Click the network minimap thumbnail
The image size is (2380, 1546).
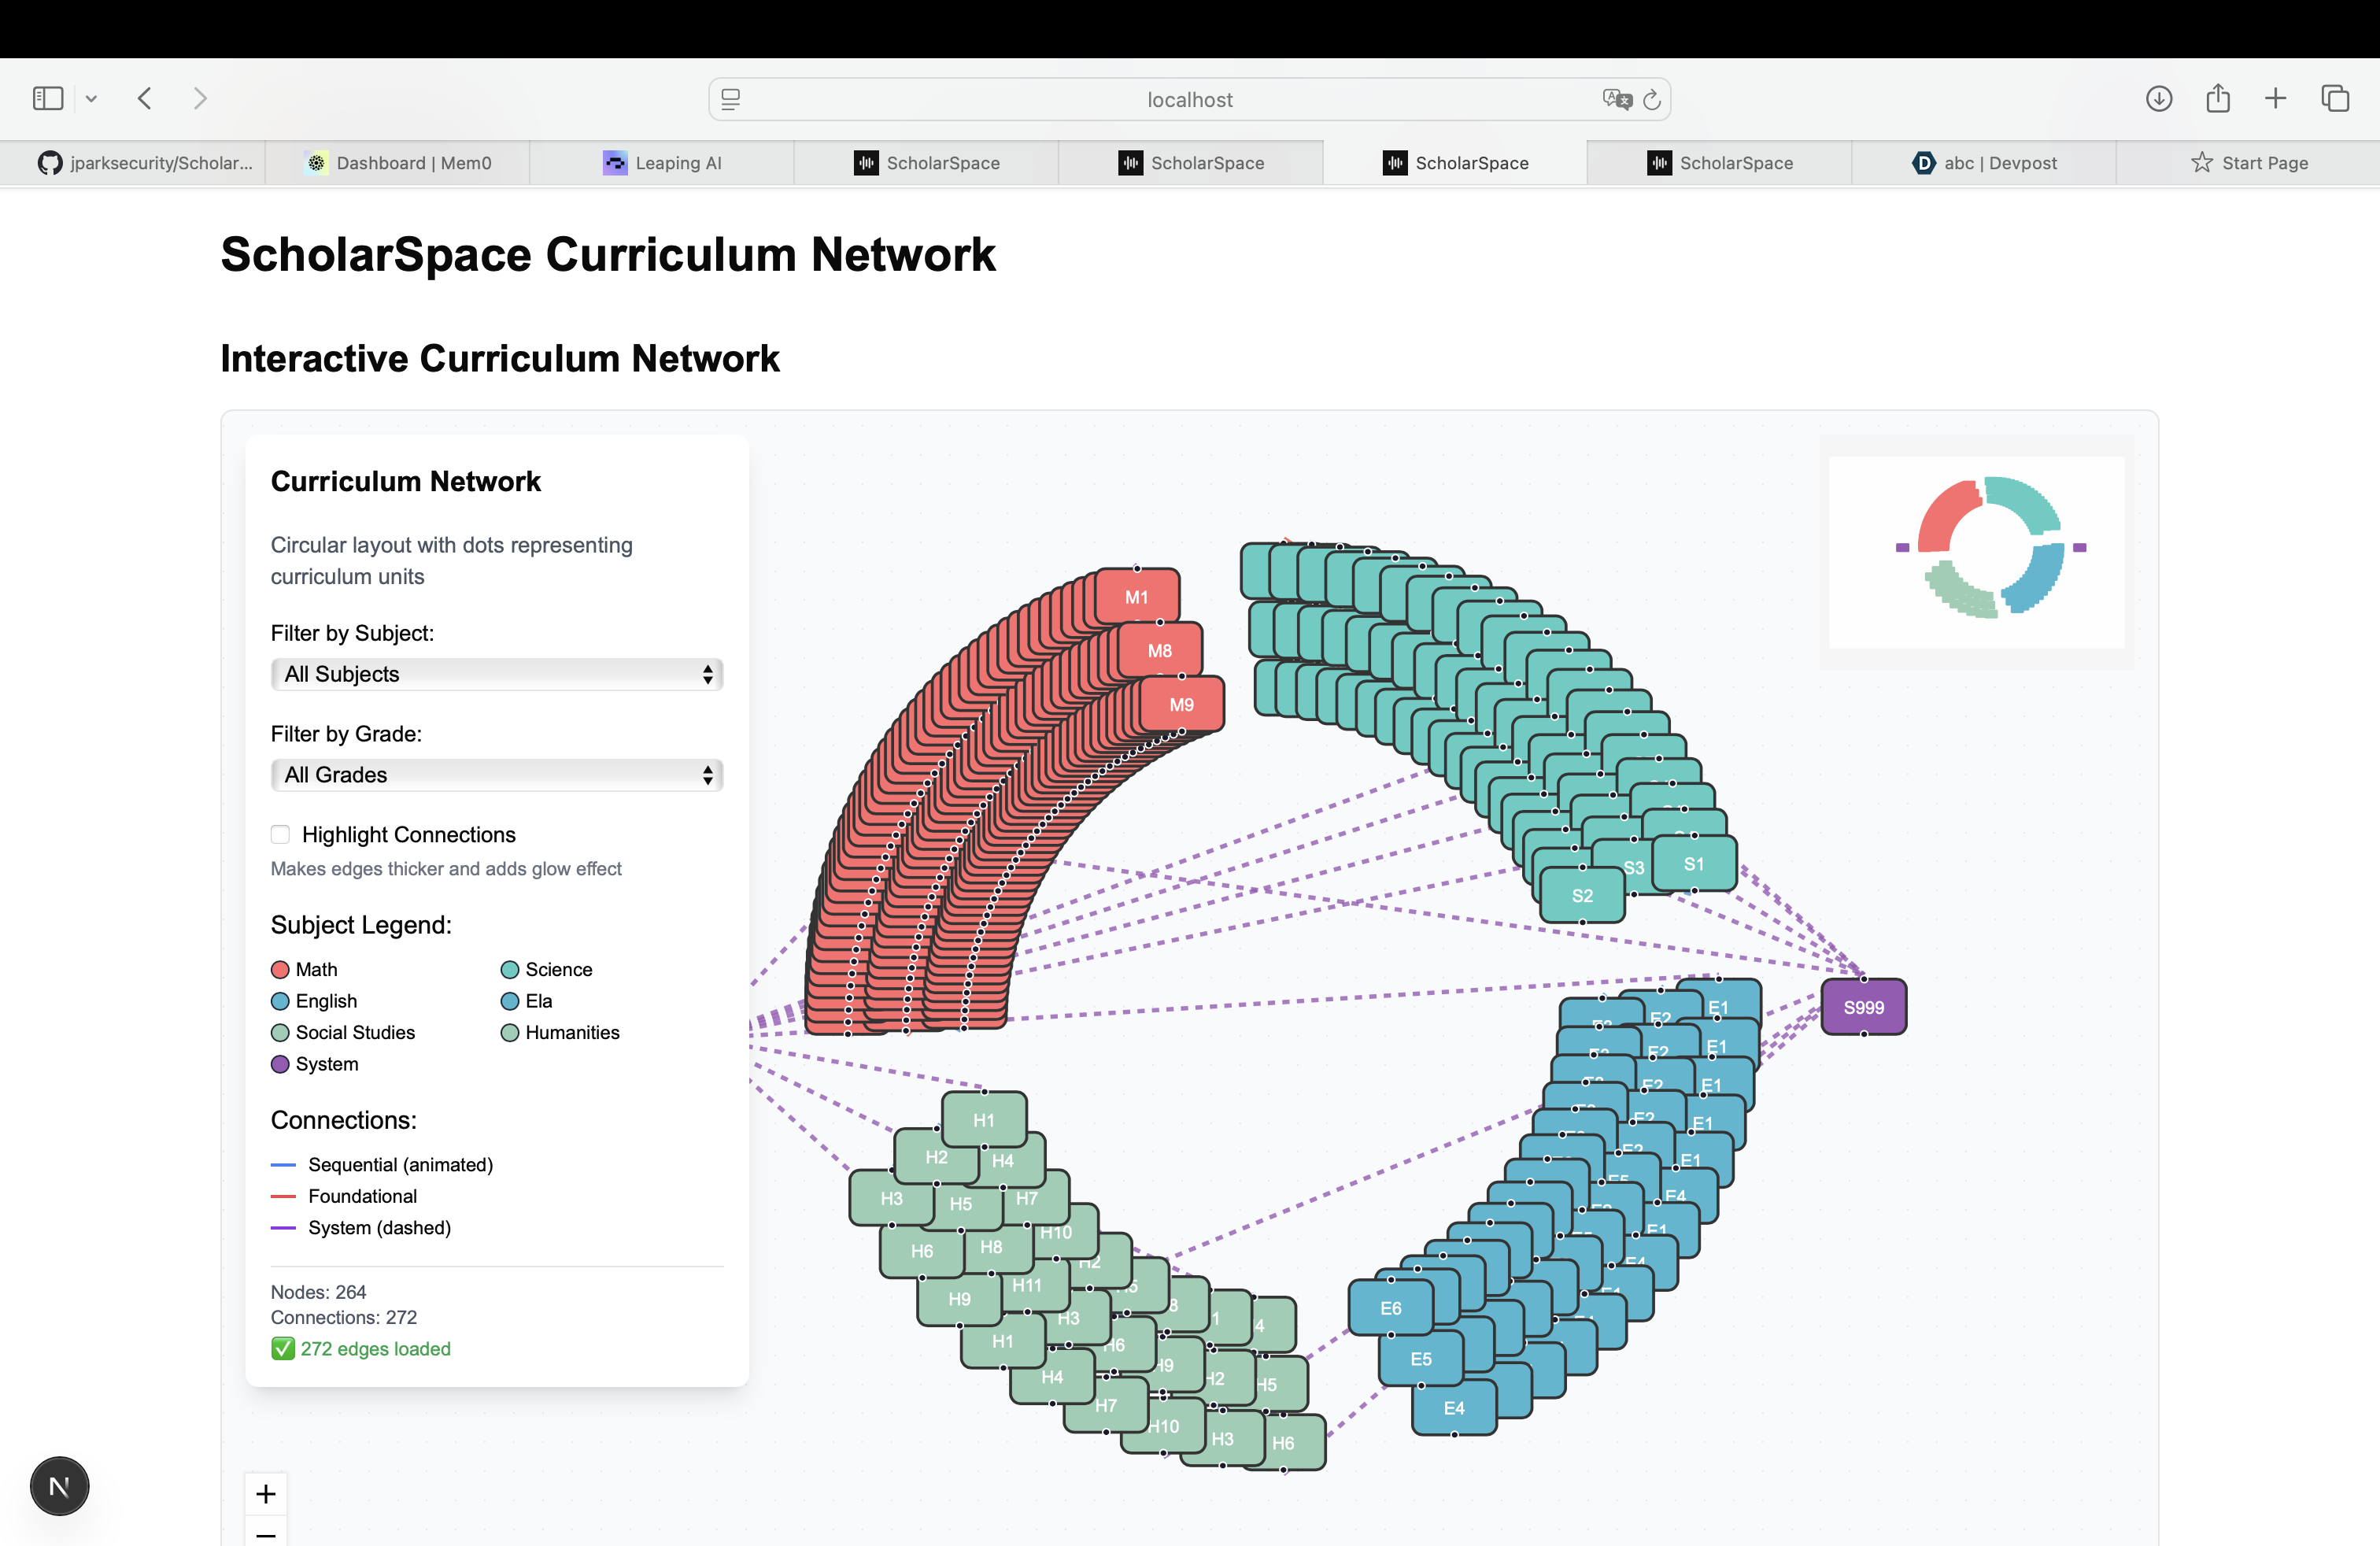point(1976,552)
